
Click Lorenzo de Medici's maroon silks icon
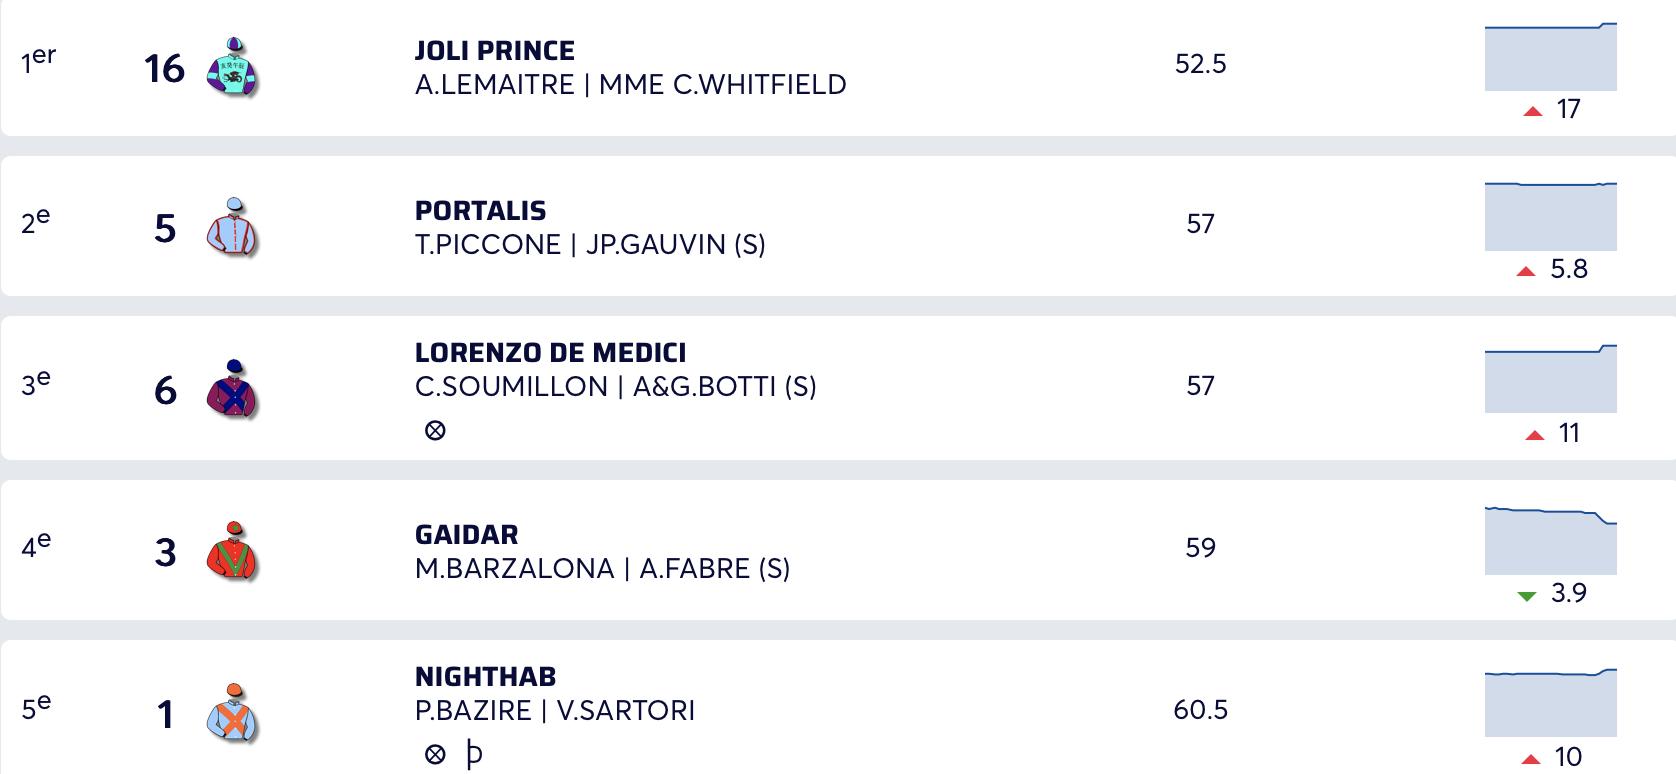[x=232, y=389]
